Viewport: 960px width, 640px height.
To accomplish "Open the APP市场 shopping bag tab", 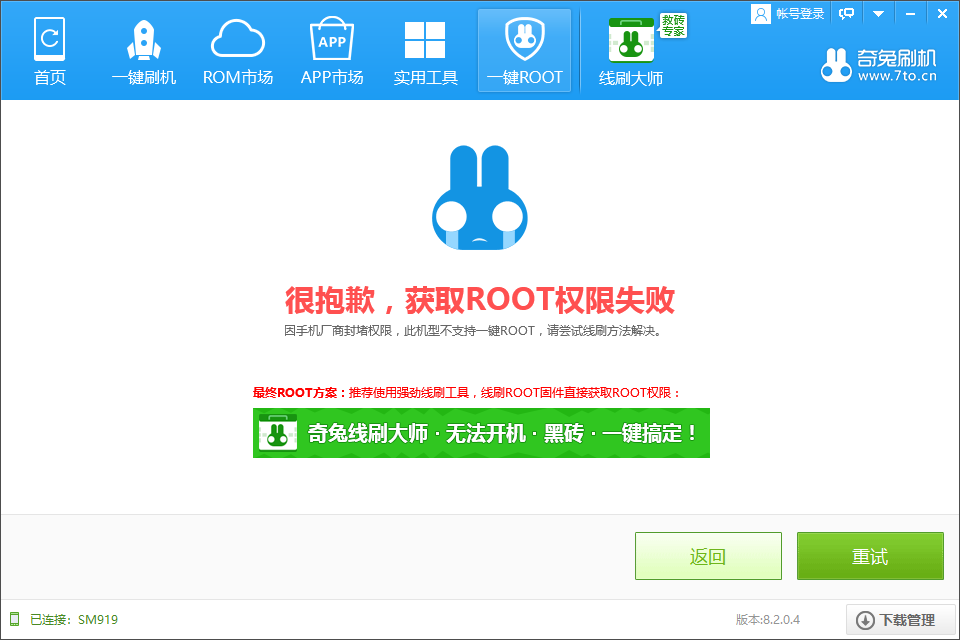I will [x=332, y=51].
